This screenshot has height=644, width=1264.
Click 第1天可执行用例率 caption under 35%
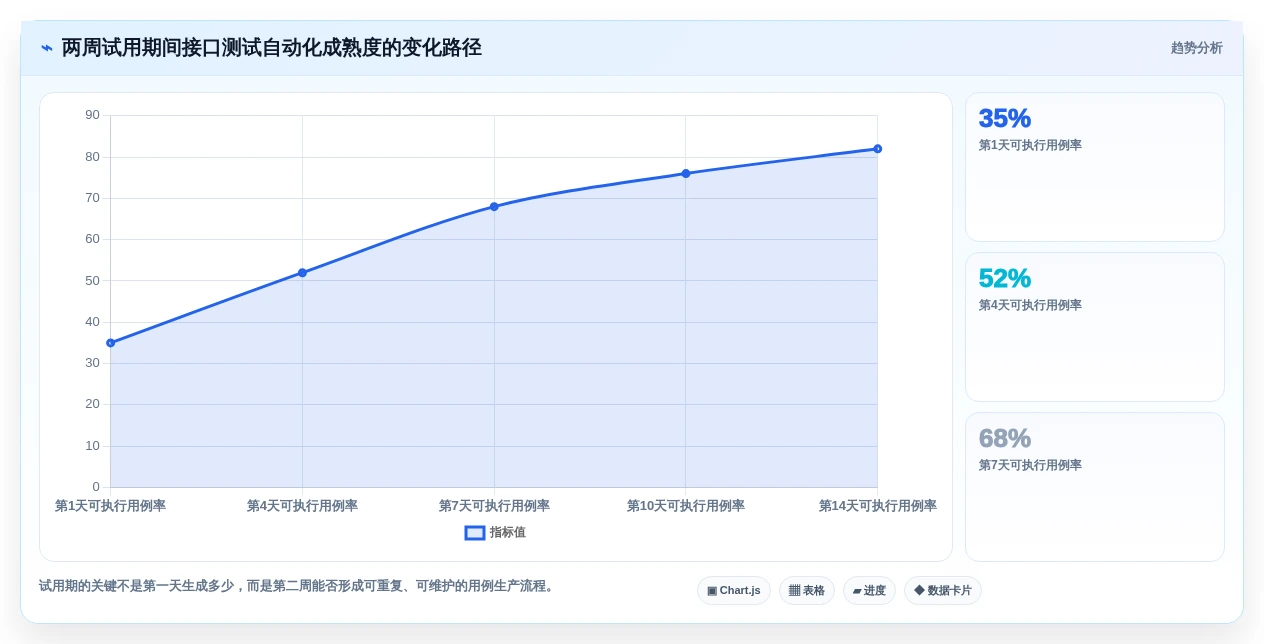tap(1030, 146)
